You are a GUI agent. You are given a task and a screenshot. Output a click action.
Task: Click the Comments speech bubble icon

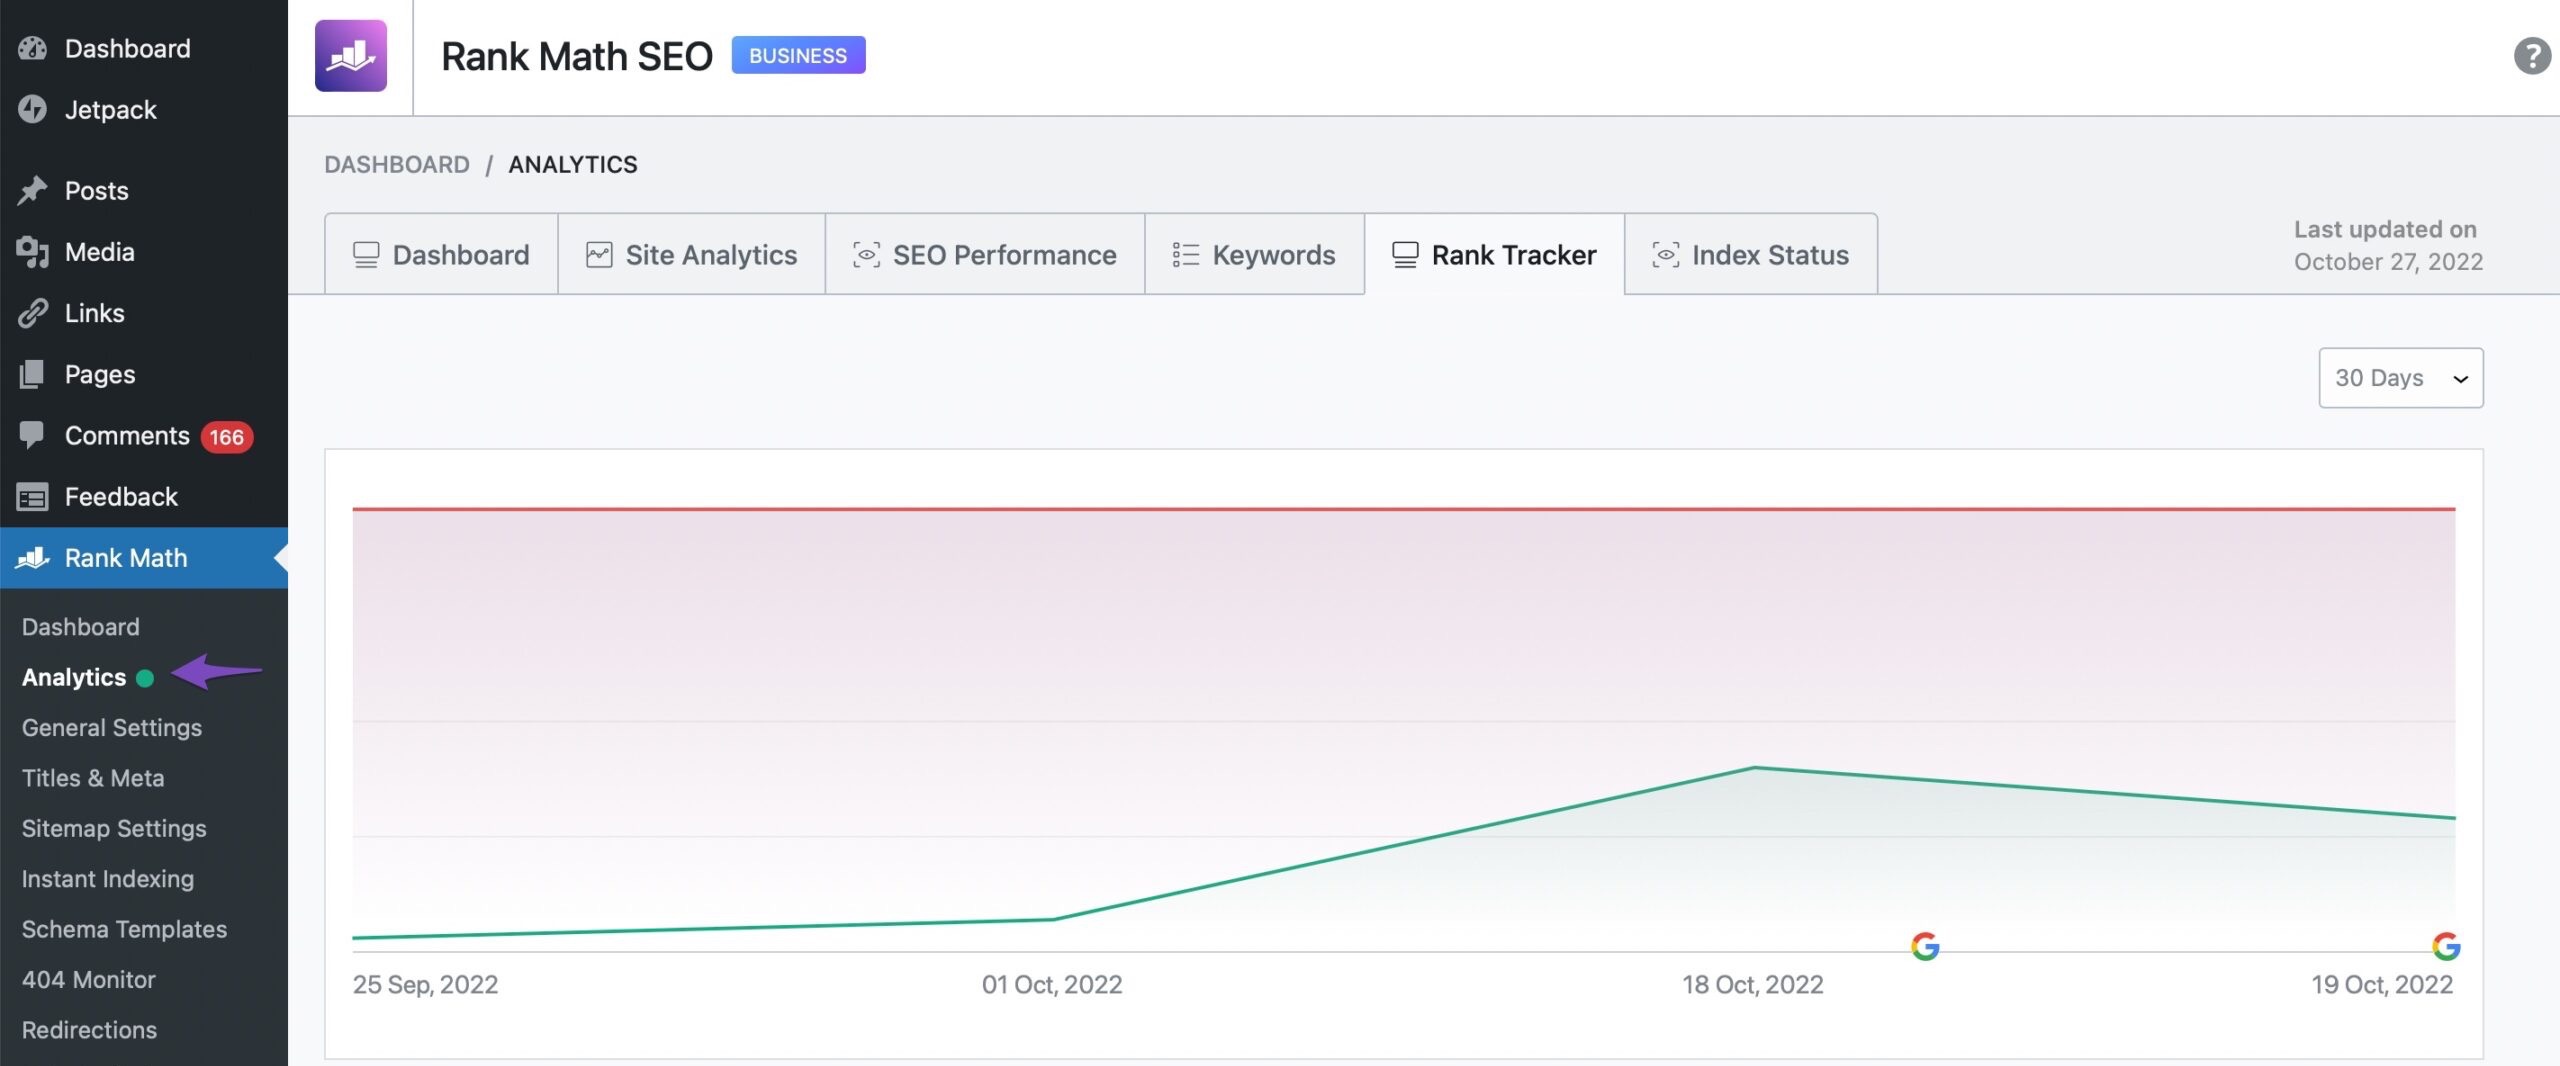pyautogui.click(x=32, y=435)
